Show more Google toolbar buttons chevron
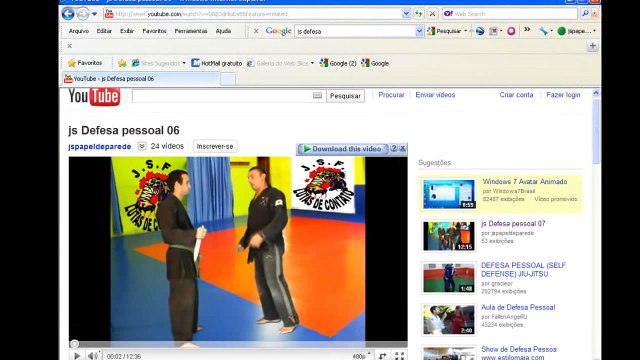The image size is (640, 360). (x=527, y=30)
